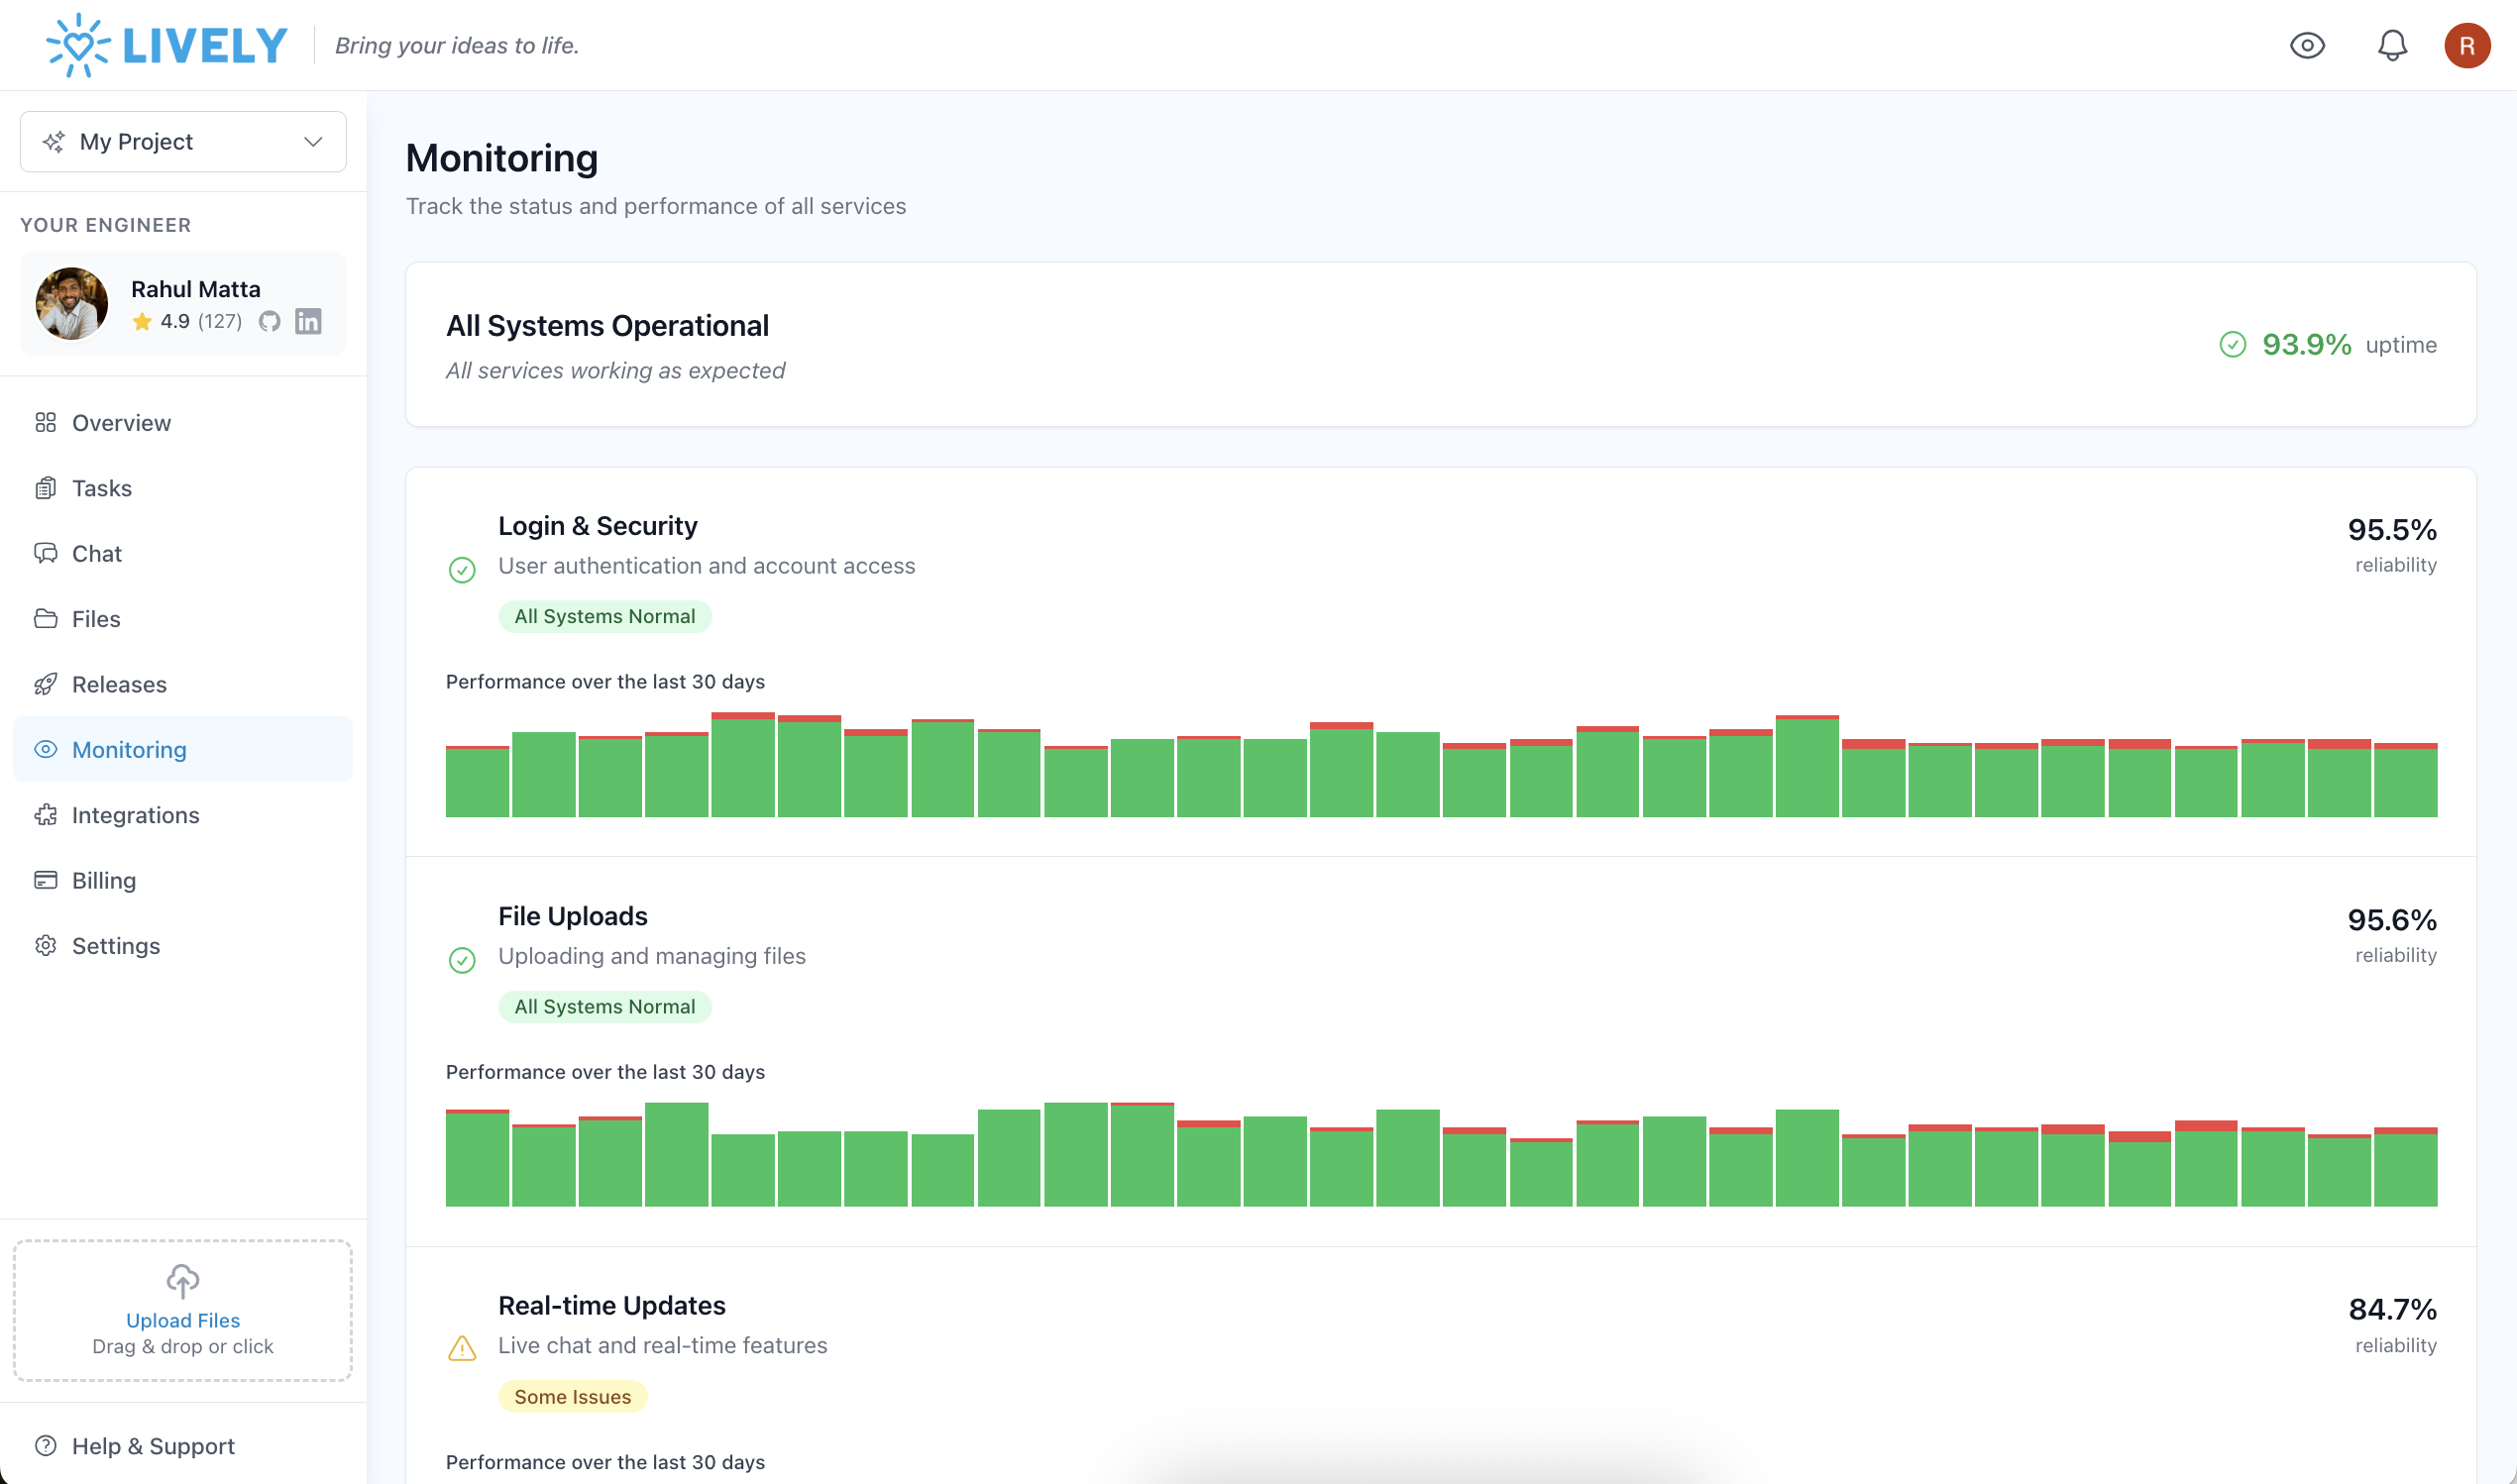Open the Tasks page
This screenshot has height=1484, width=2517.
tap(101, 488)
